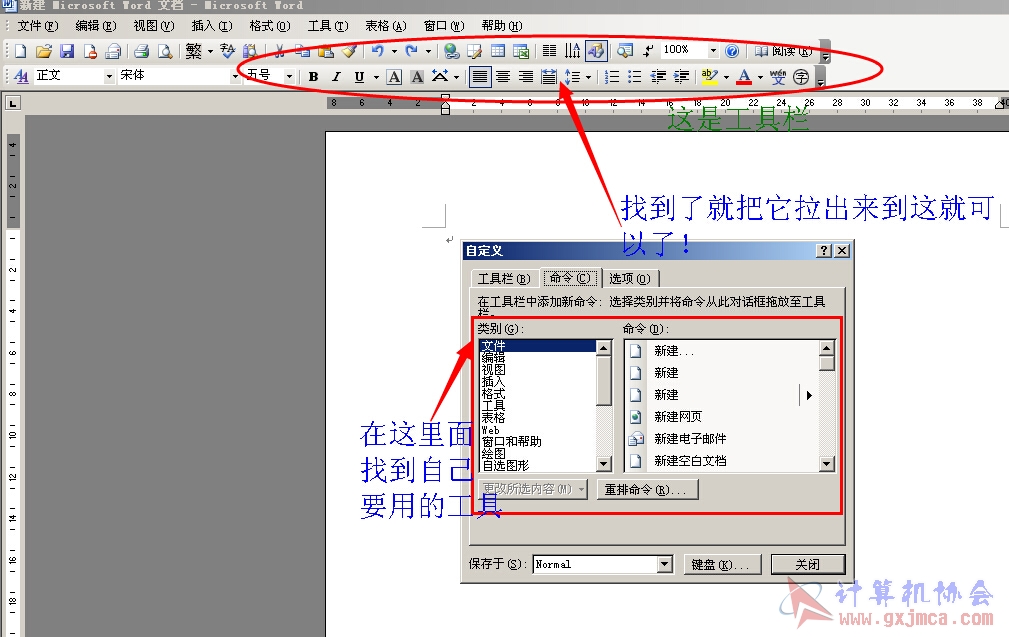Click the Phonetic Guide wén icon
The height and width of the screenshot is (637, 1009).
pyautogui.click(x=778, y=77)
